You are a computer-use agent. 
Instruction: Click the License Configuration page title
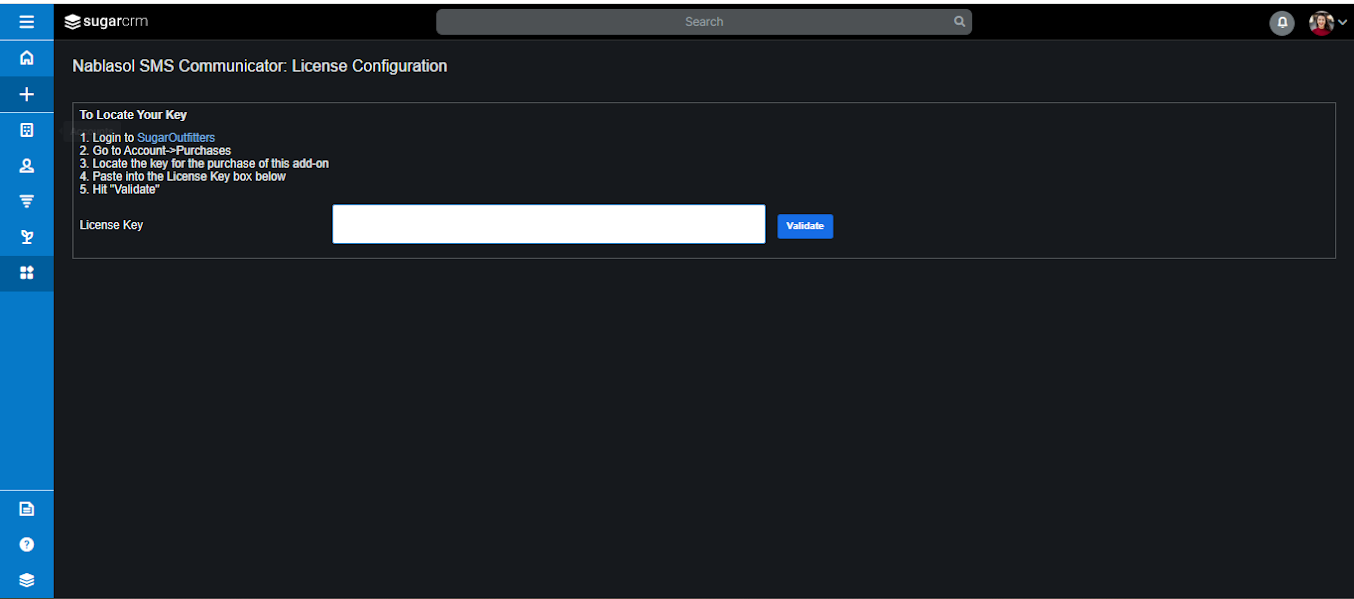pos(260,66)
